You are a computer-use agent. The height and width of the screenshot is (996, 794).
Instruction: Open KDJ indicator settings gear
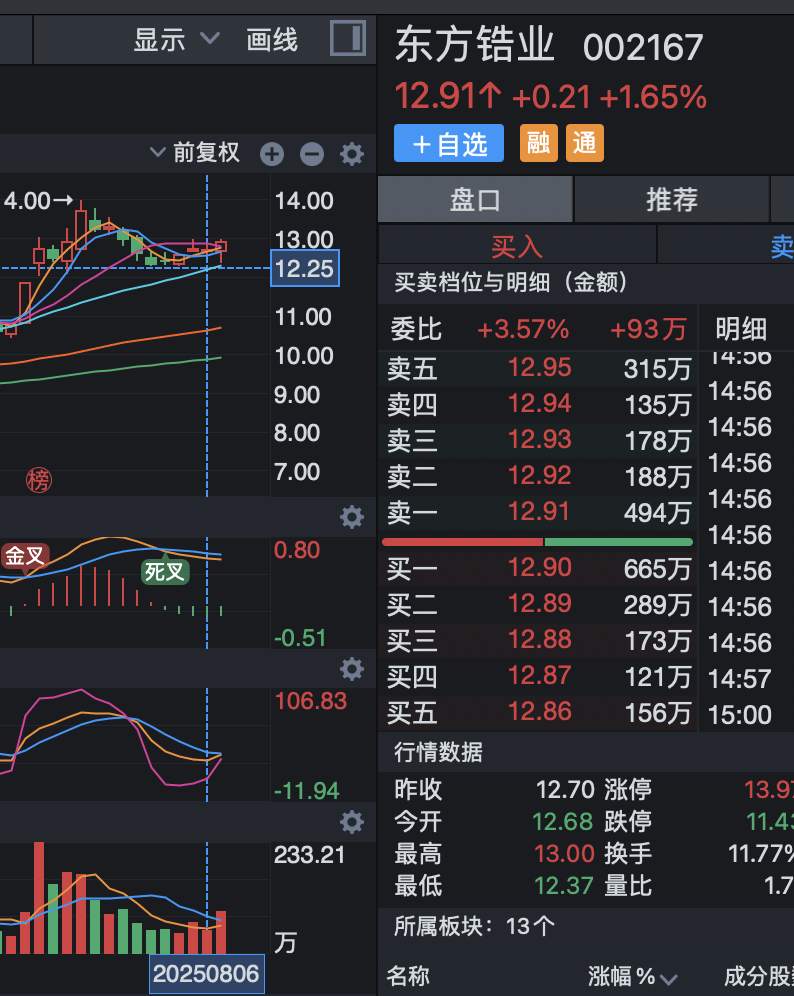[x=352, y=669]
